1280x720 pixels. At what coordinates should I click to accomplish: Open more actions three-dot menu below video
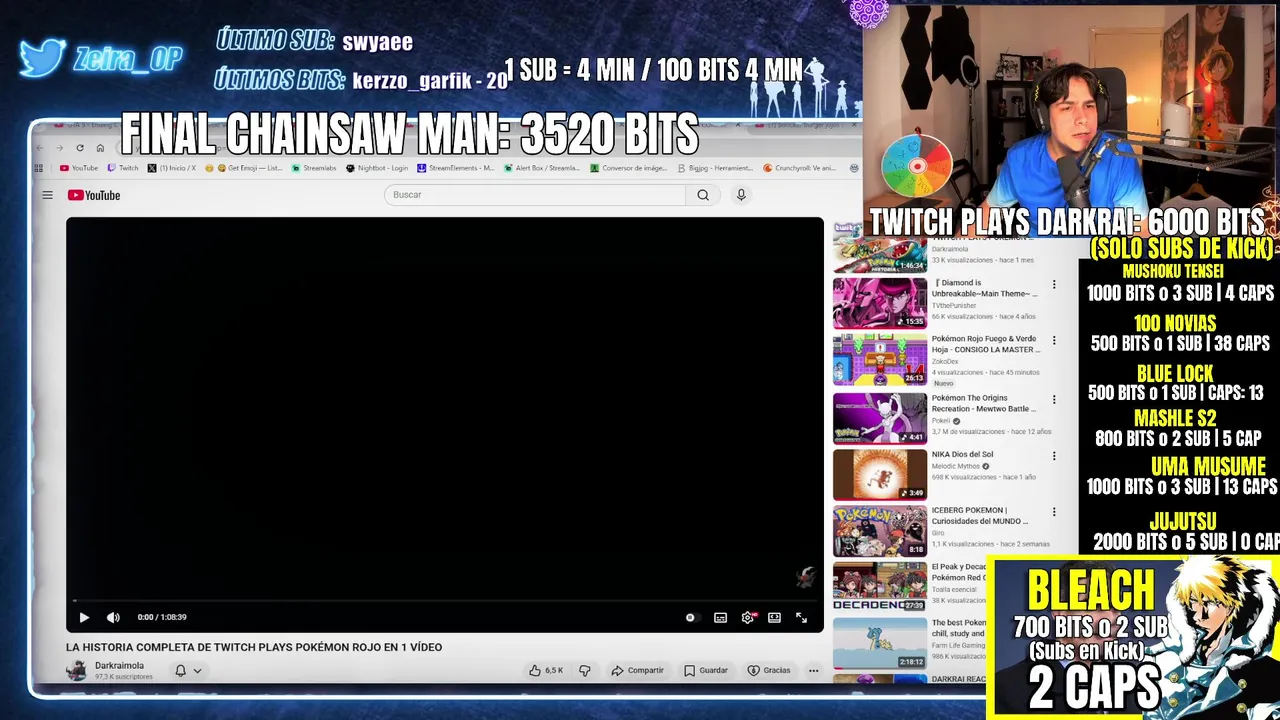(813, 671)
